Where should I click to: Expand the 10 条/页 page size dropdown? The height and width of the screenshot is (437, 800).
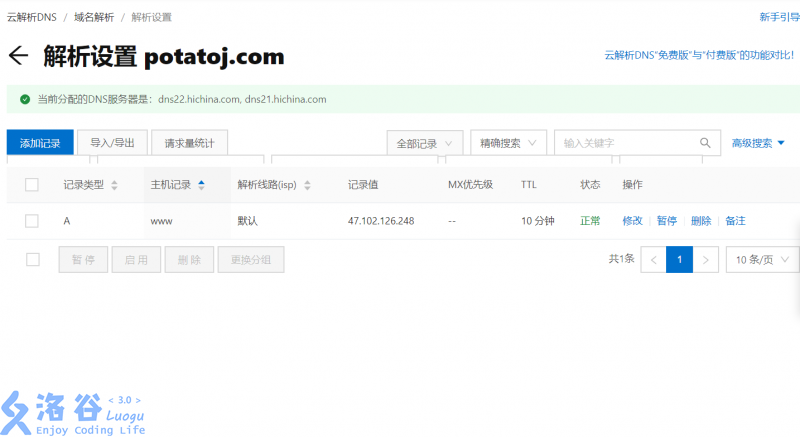tap(762, 260)
